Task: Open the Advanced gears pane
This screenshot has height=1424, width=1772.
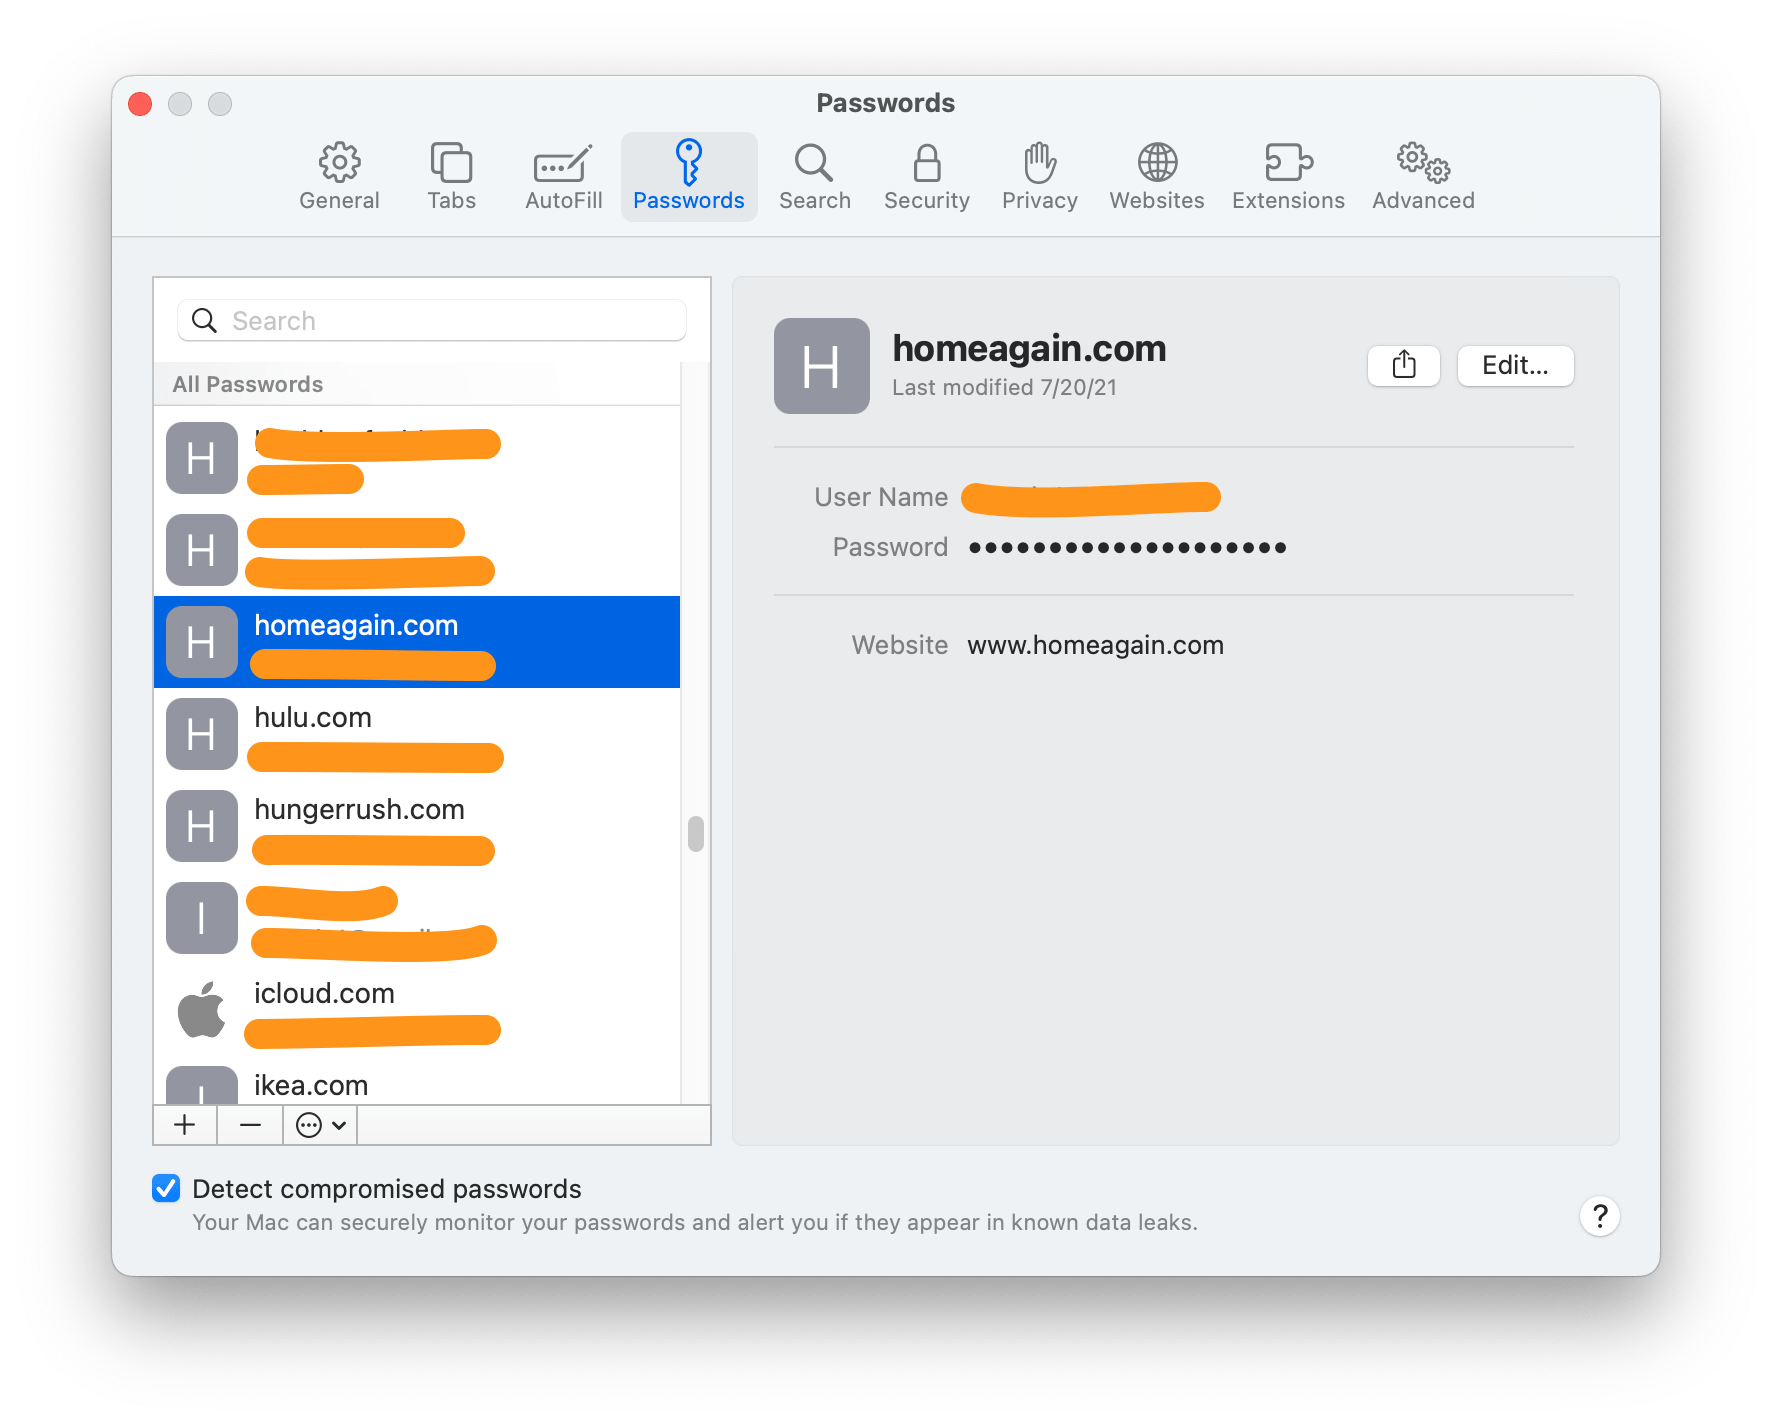Action: [1423, 177]
